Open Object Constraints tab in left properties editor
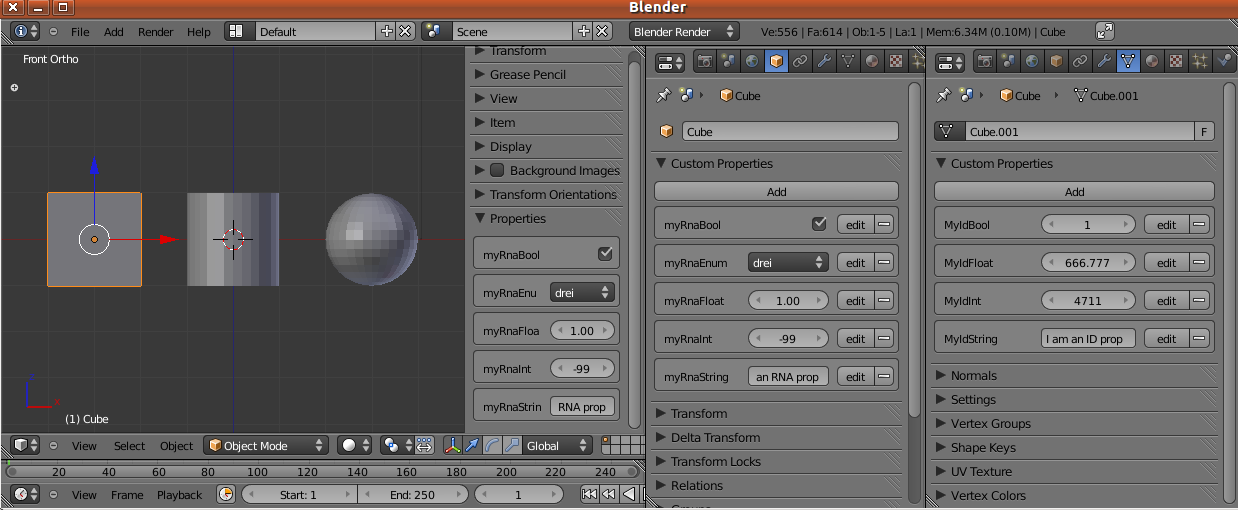Viewport: 1238px width, 510px height. point(800,62)
